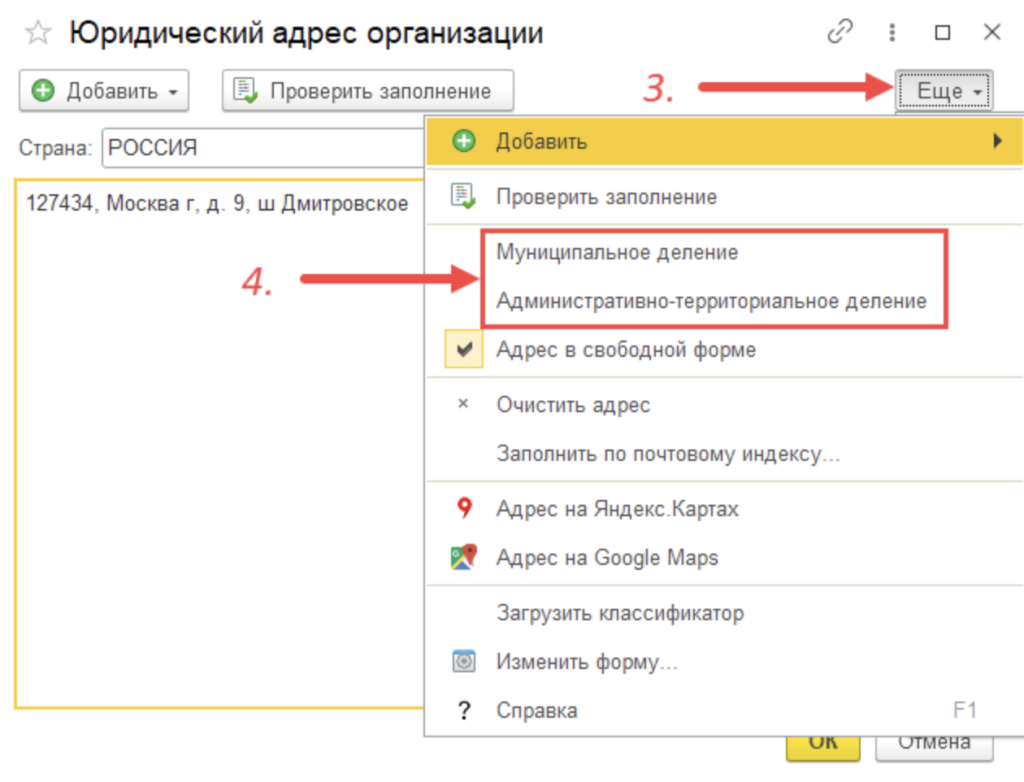The image size is (1024, 782).
Task: Choose Загрузить классификатор menu item
Action: (x=620, y=613)
